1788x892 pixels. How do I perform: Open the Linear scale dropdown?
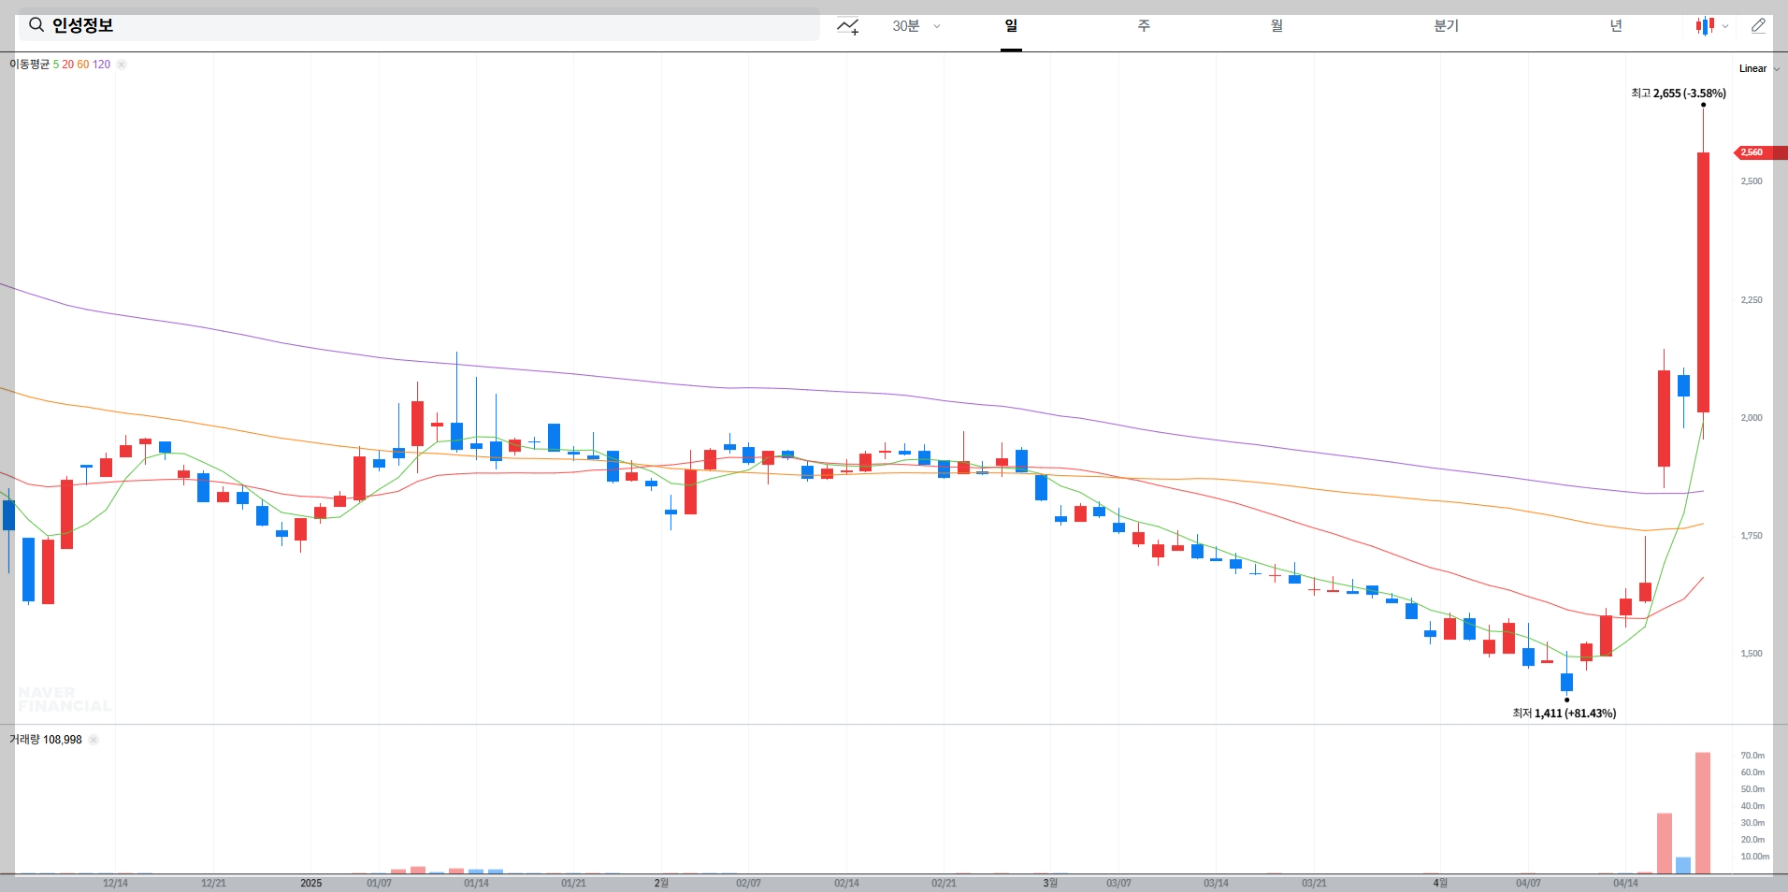click(x=1759, y=69)
